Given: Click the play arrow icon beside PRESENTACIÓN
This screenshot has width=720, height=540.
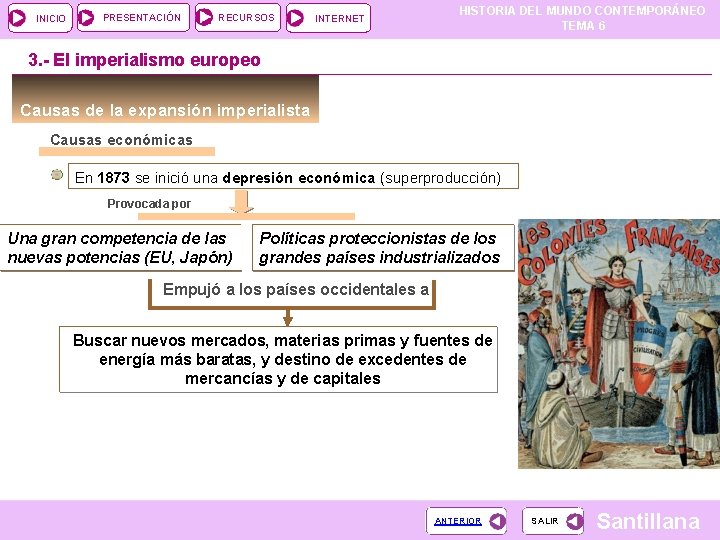Looking at the screenshot, I should [x=86, y=18].
